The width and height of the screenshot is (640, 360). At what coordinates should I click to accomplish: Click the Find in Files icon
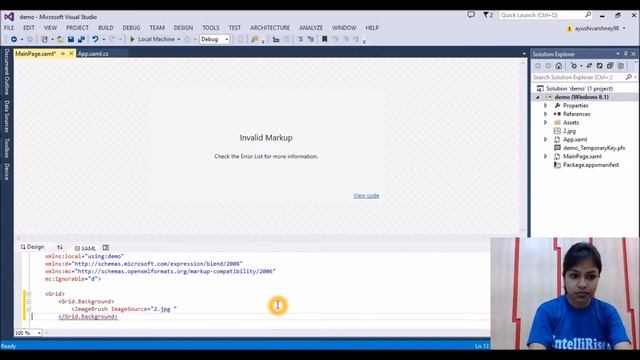click(255, 39)
